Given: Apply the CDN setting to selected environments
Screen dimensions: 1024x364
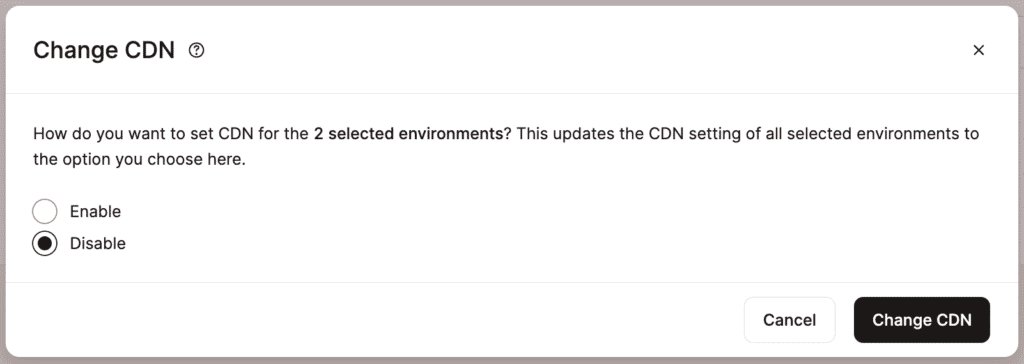Looking at the screenshot, I should coord(921,320).
